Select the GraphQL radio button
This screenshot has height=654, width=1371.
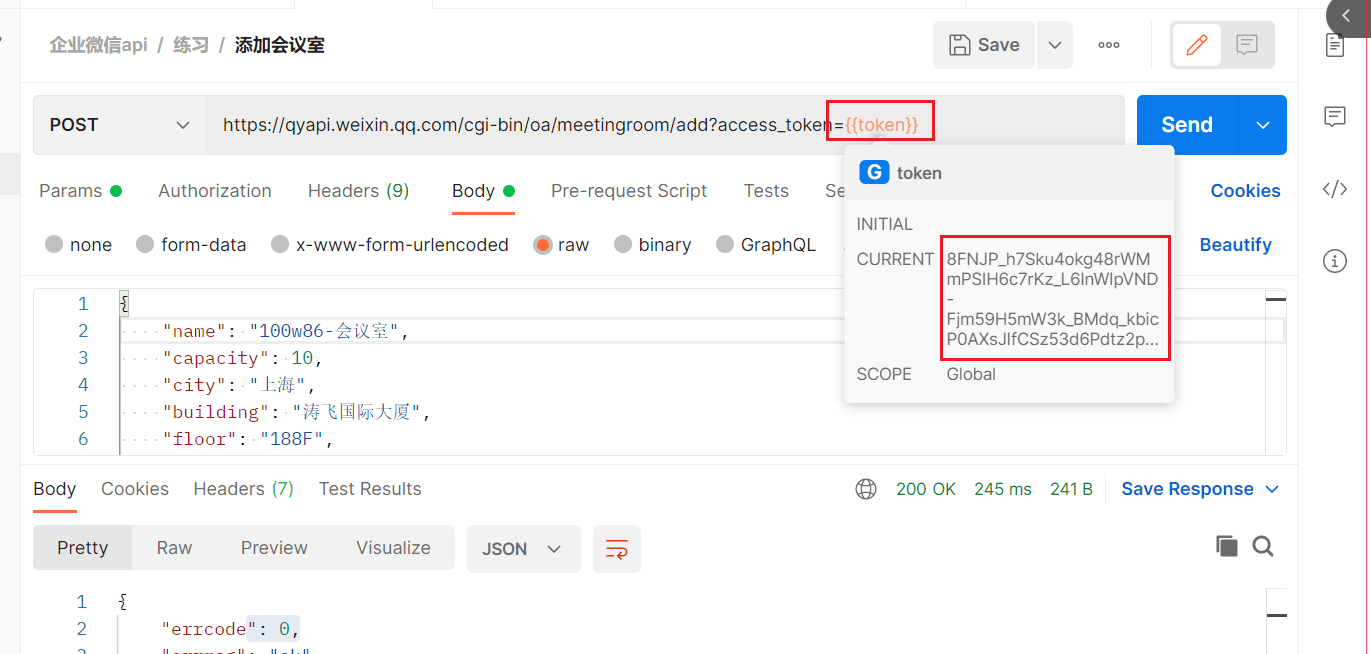coord(725,245)
